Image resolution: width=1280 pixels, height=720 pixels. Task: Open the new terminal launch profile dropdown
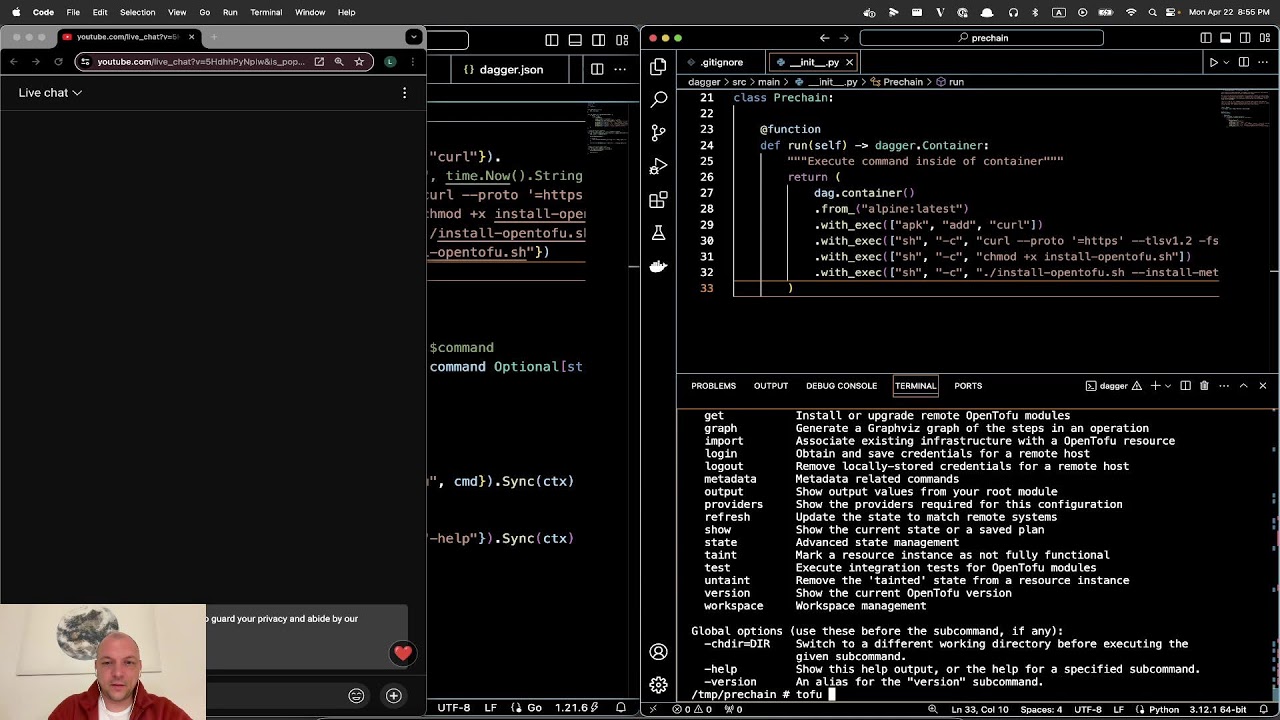point(1167,386)
